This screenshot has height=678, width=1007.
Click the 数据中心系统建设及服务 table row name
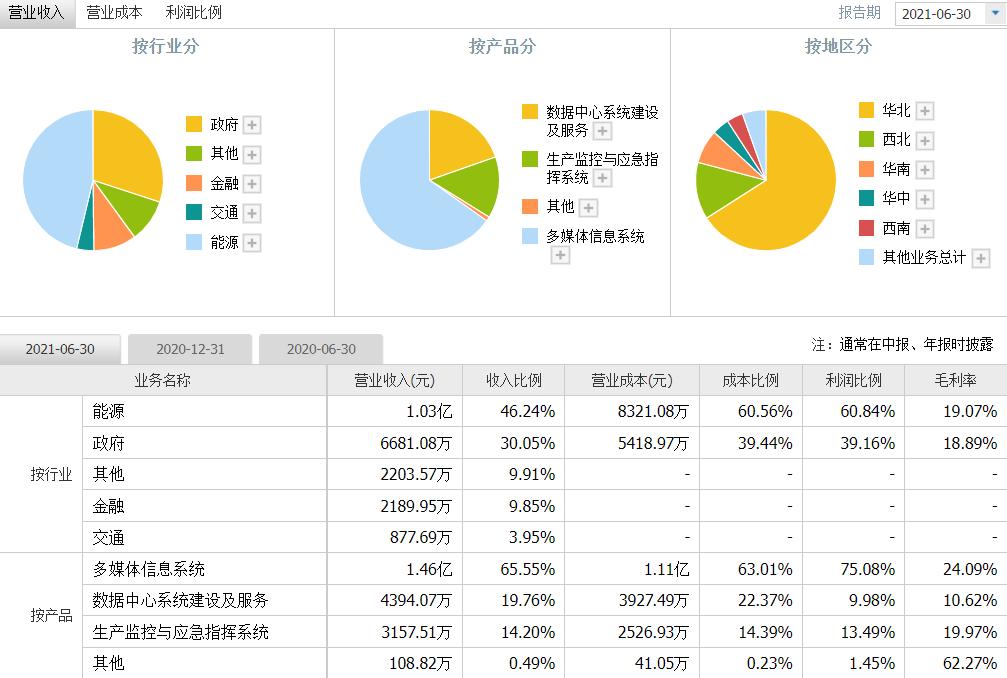point(180,600)
